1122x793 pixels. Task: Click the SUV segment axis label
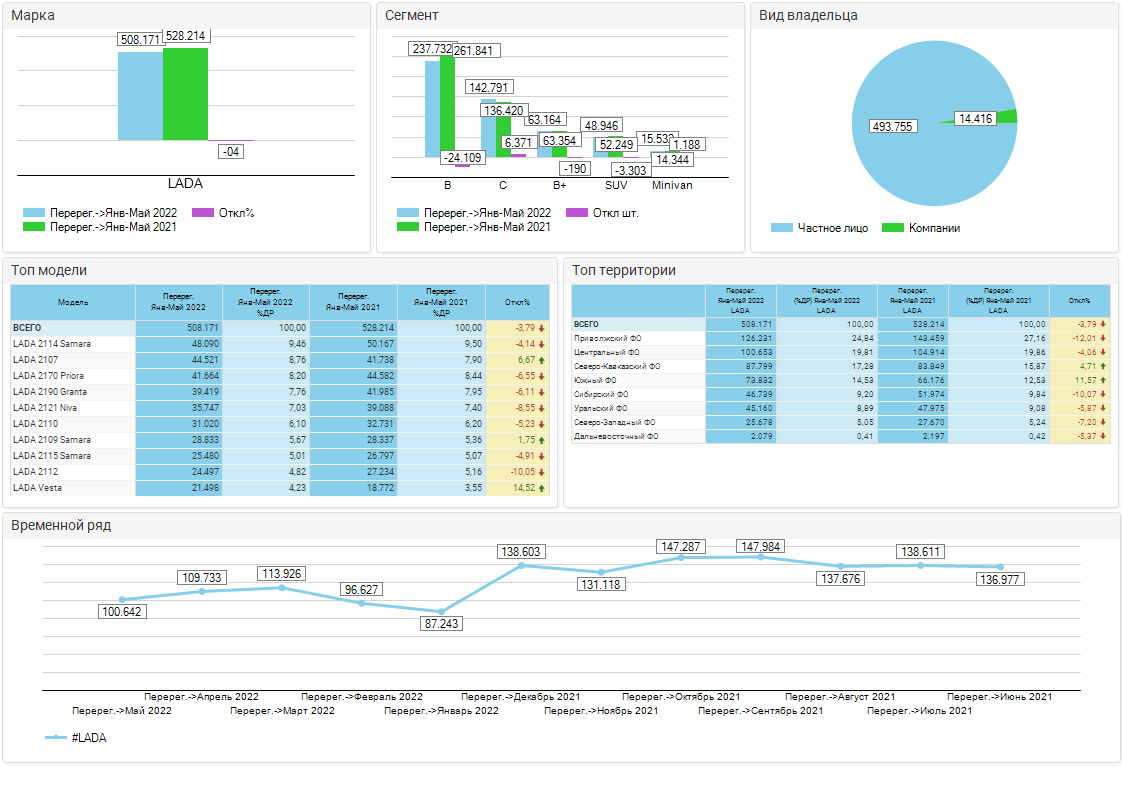[x=616, y=185]
